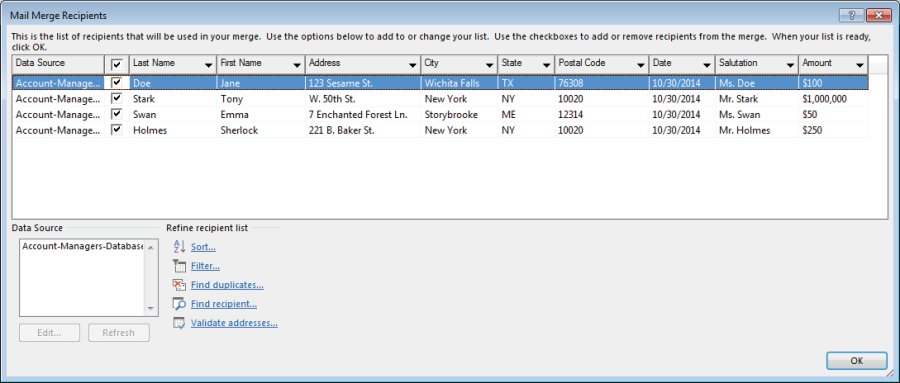Screen dimensions: 900x383
Task: Click Data Source list scroll-up arrow
Action: (x=150, y=247)
